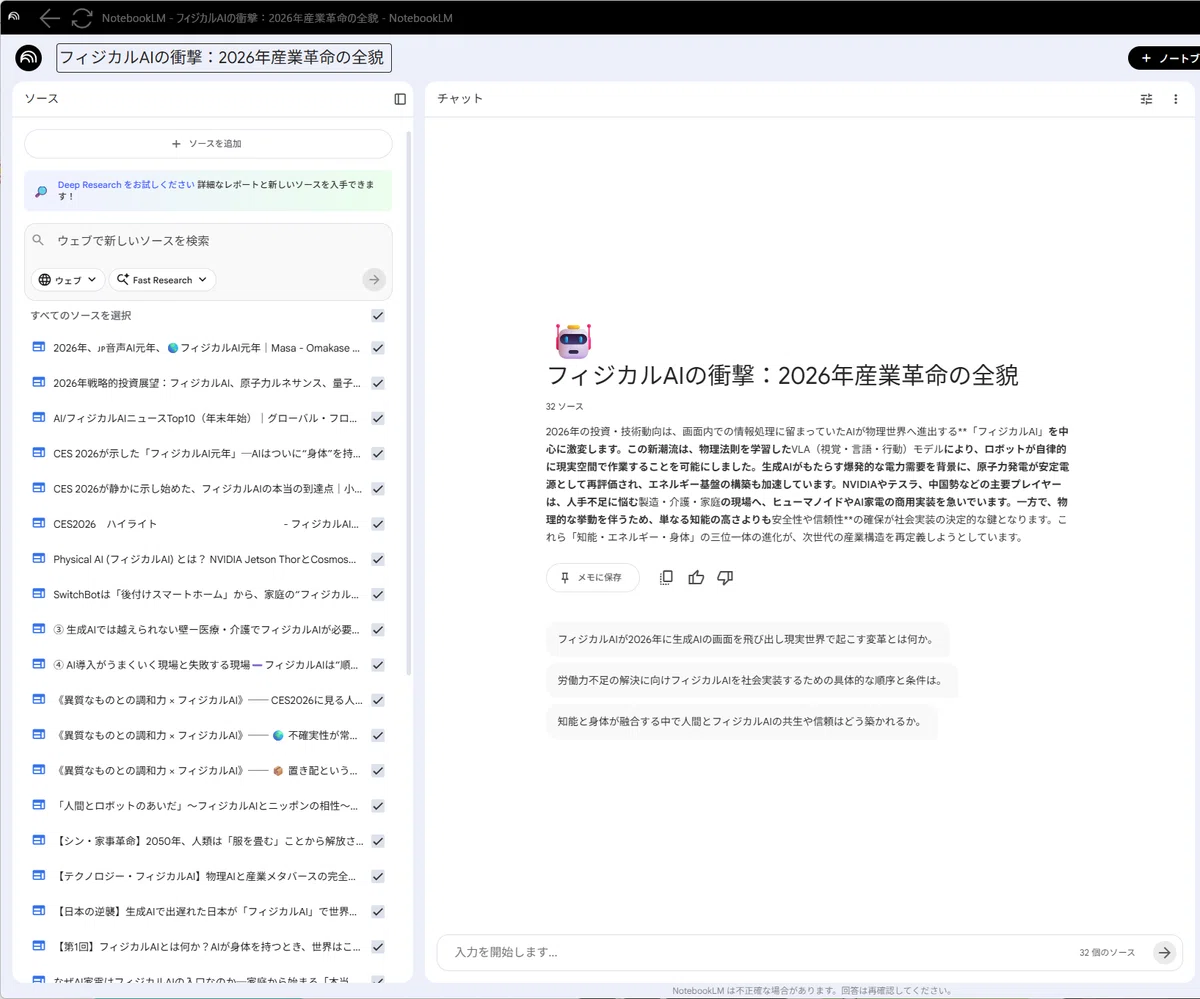Uncheck the SwitchBot source checkbox
The image size is (1200, 999).
(x=378, y=594)
